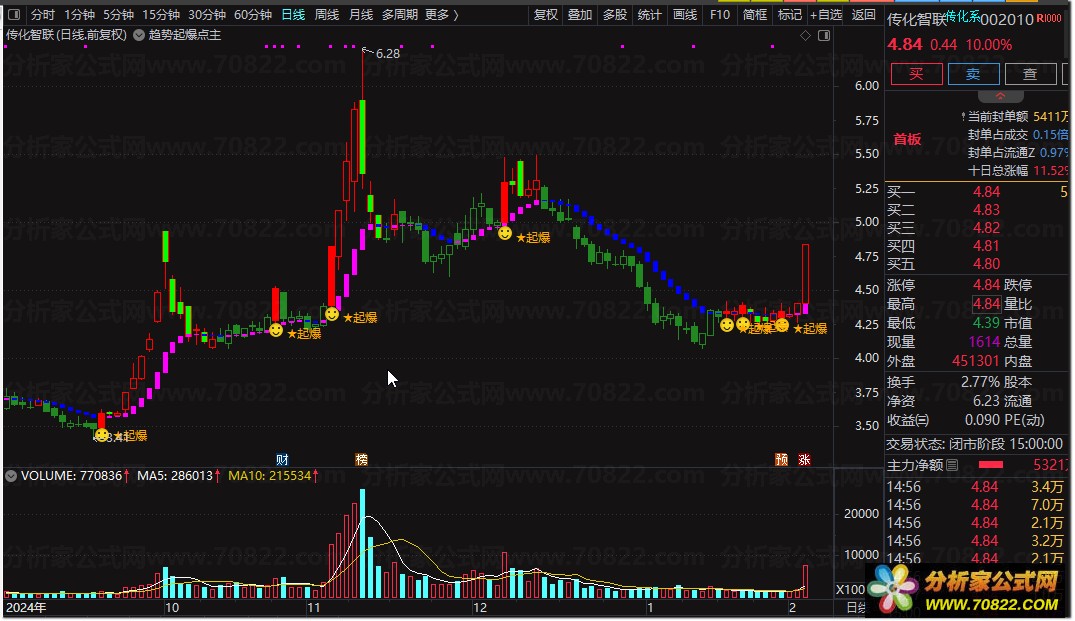Click the stock code 002010
Viewport: 1075px width, 621px height.
point(1007,19)
